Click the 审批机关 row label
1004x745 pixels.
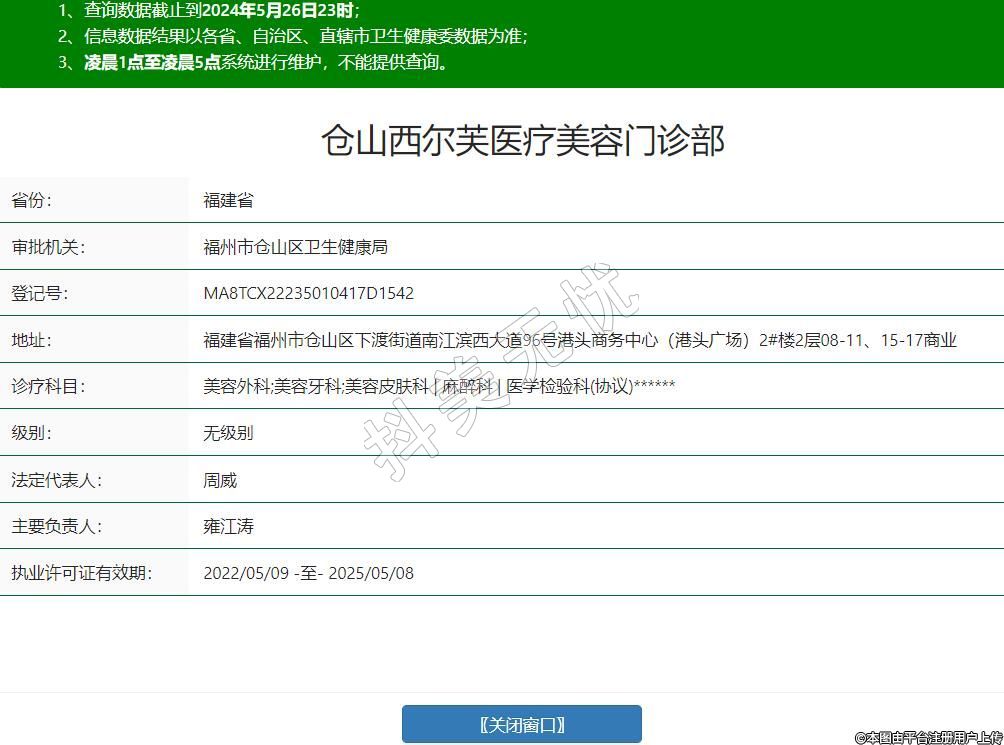point(48,247)
